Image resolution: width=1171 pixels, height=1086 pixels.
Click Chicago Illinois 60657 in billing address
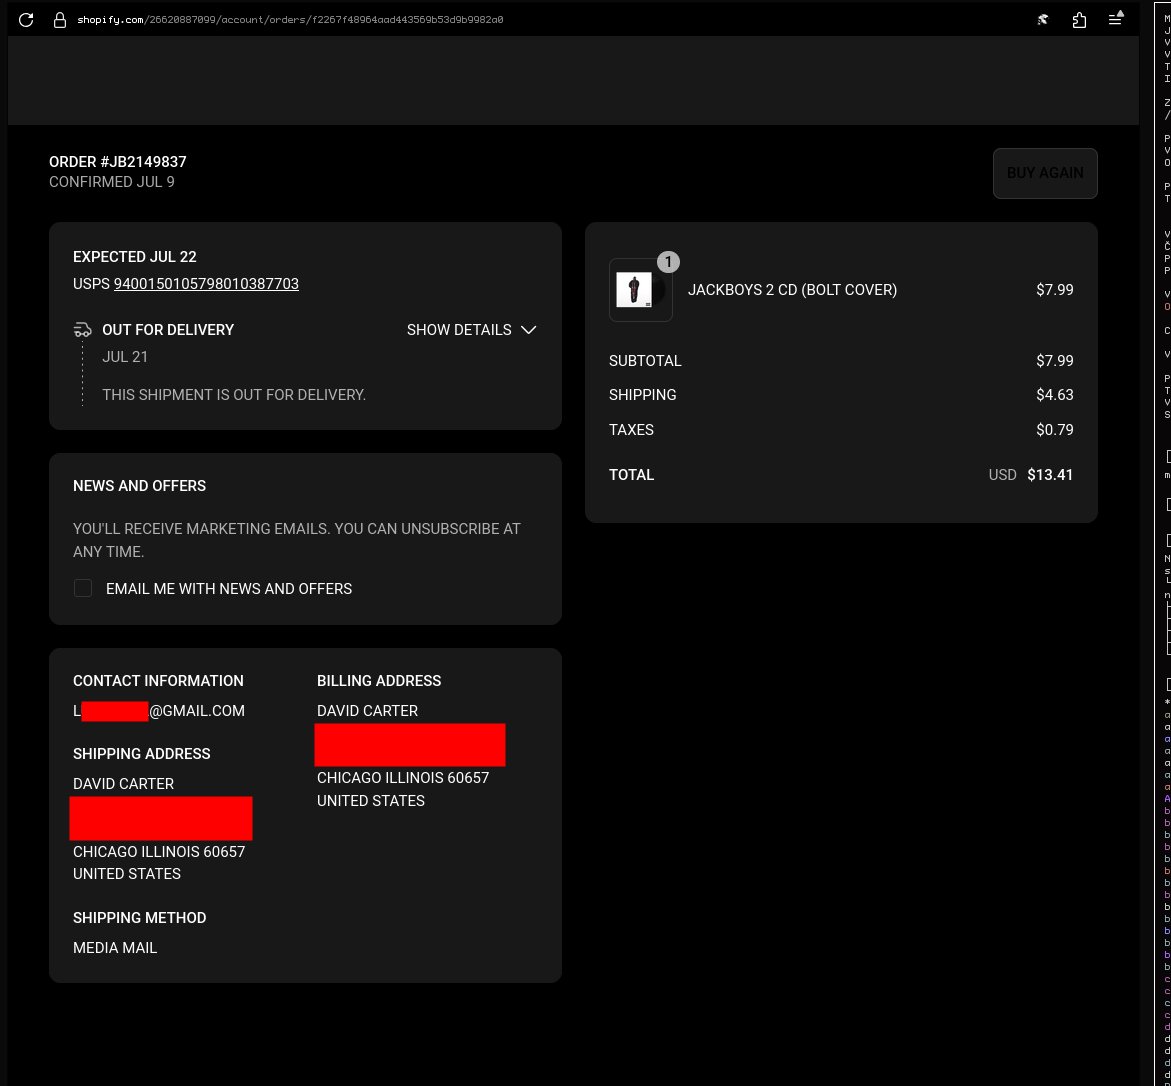point(403,778)
